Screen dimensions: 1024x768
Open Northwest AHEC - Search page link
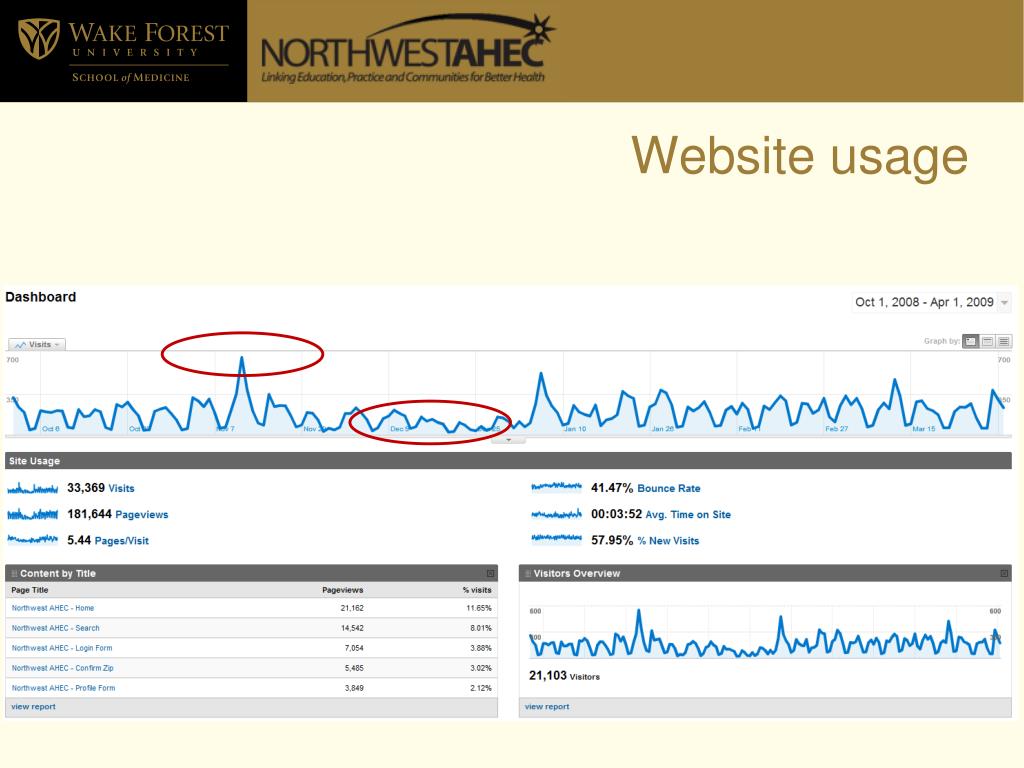(x=56, y=628)
